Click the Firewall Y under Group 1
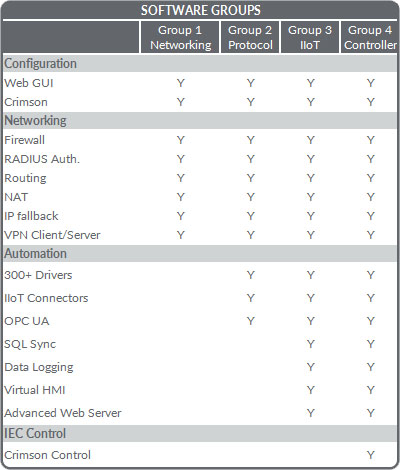This screenshot has height=470, width=400. tap(180, 140)
